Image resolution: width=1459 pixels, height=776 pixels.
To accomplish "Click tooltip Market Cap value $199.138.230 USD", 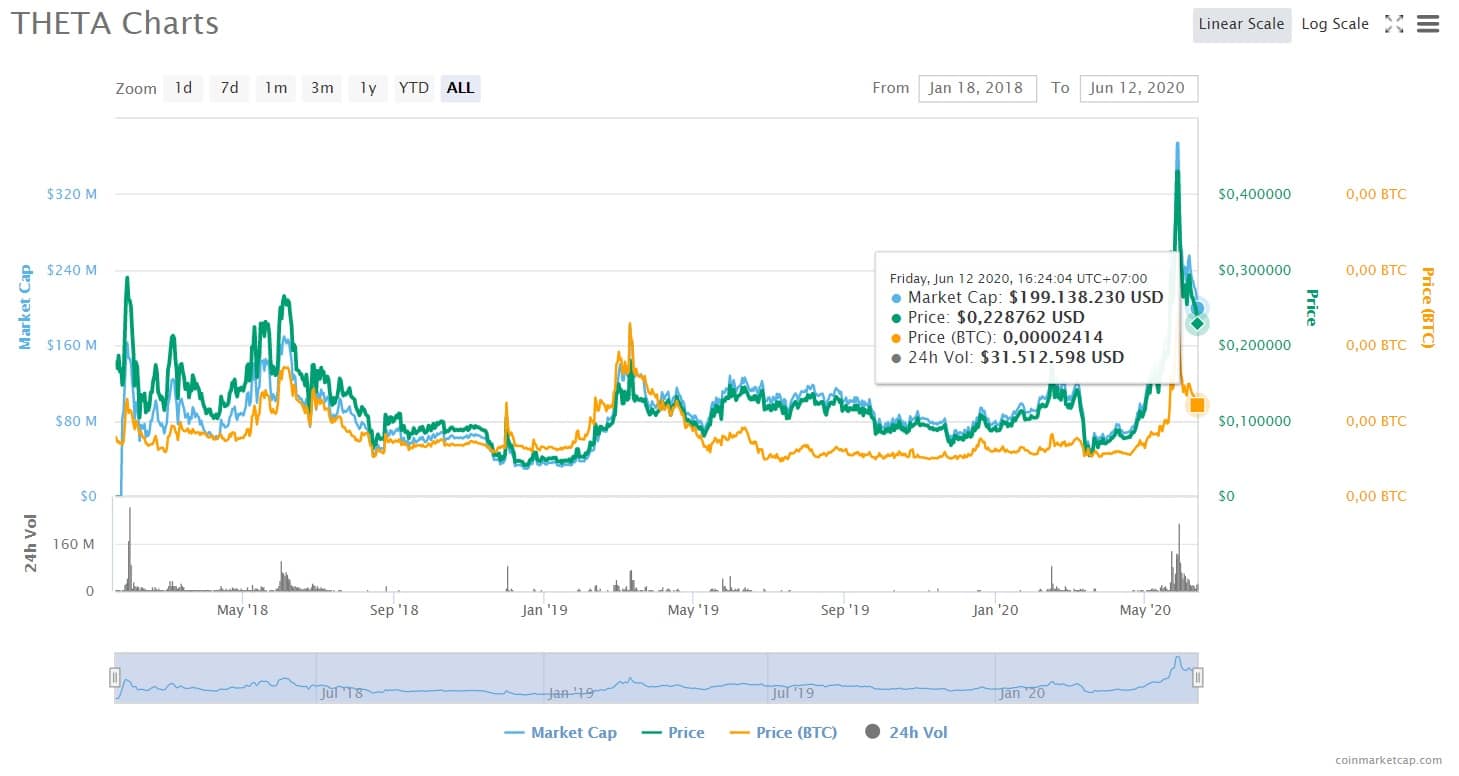I will (1086, 297).
